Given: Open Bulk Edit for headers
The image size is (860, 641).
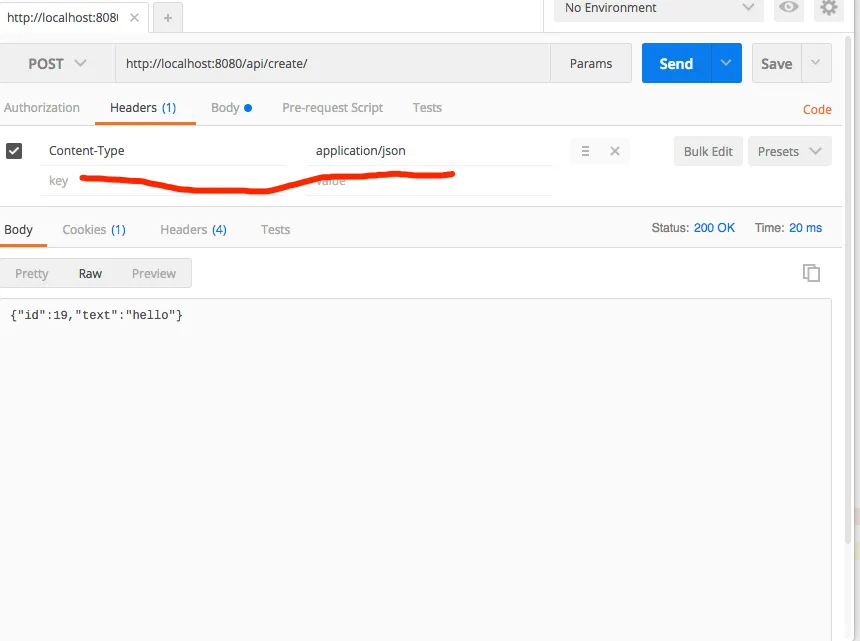Looking at the screenshot, I should pyautogui.click(x=708, y=151).
